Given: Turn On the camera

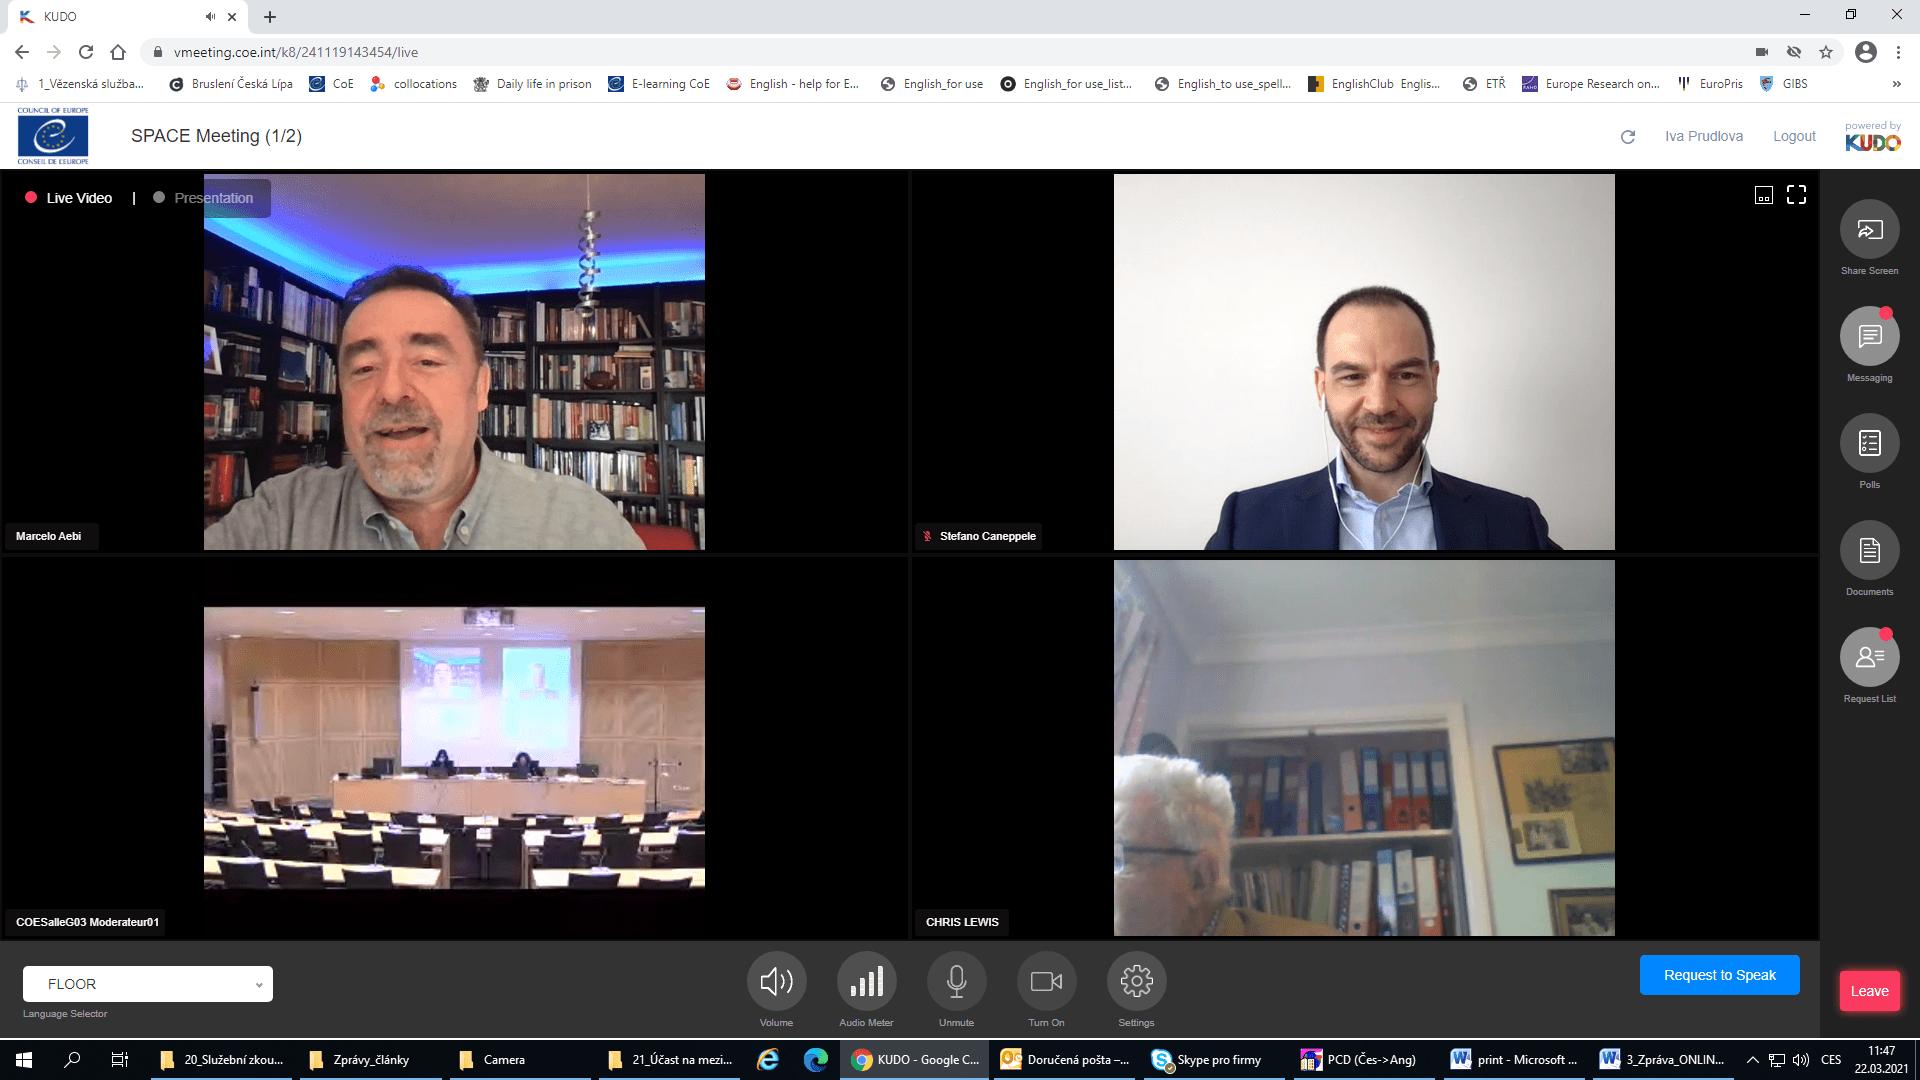Looking at the screenshot, I should 1046,981.
